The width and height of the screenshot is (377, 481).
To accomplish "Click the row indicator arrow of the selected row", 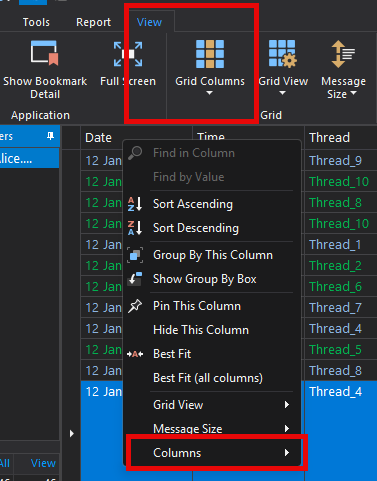I will point(72,433).
